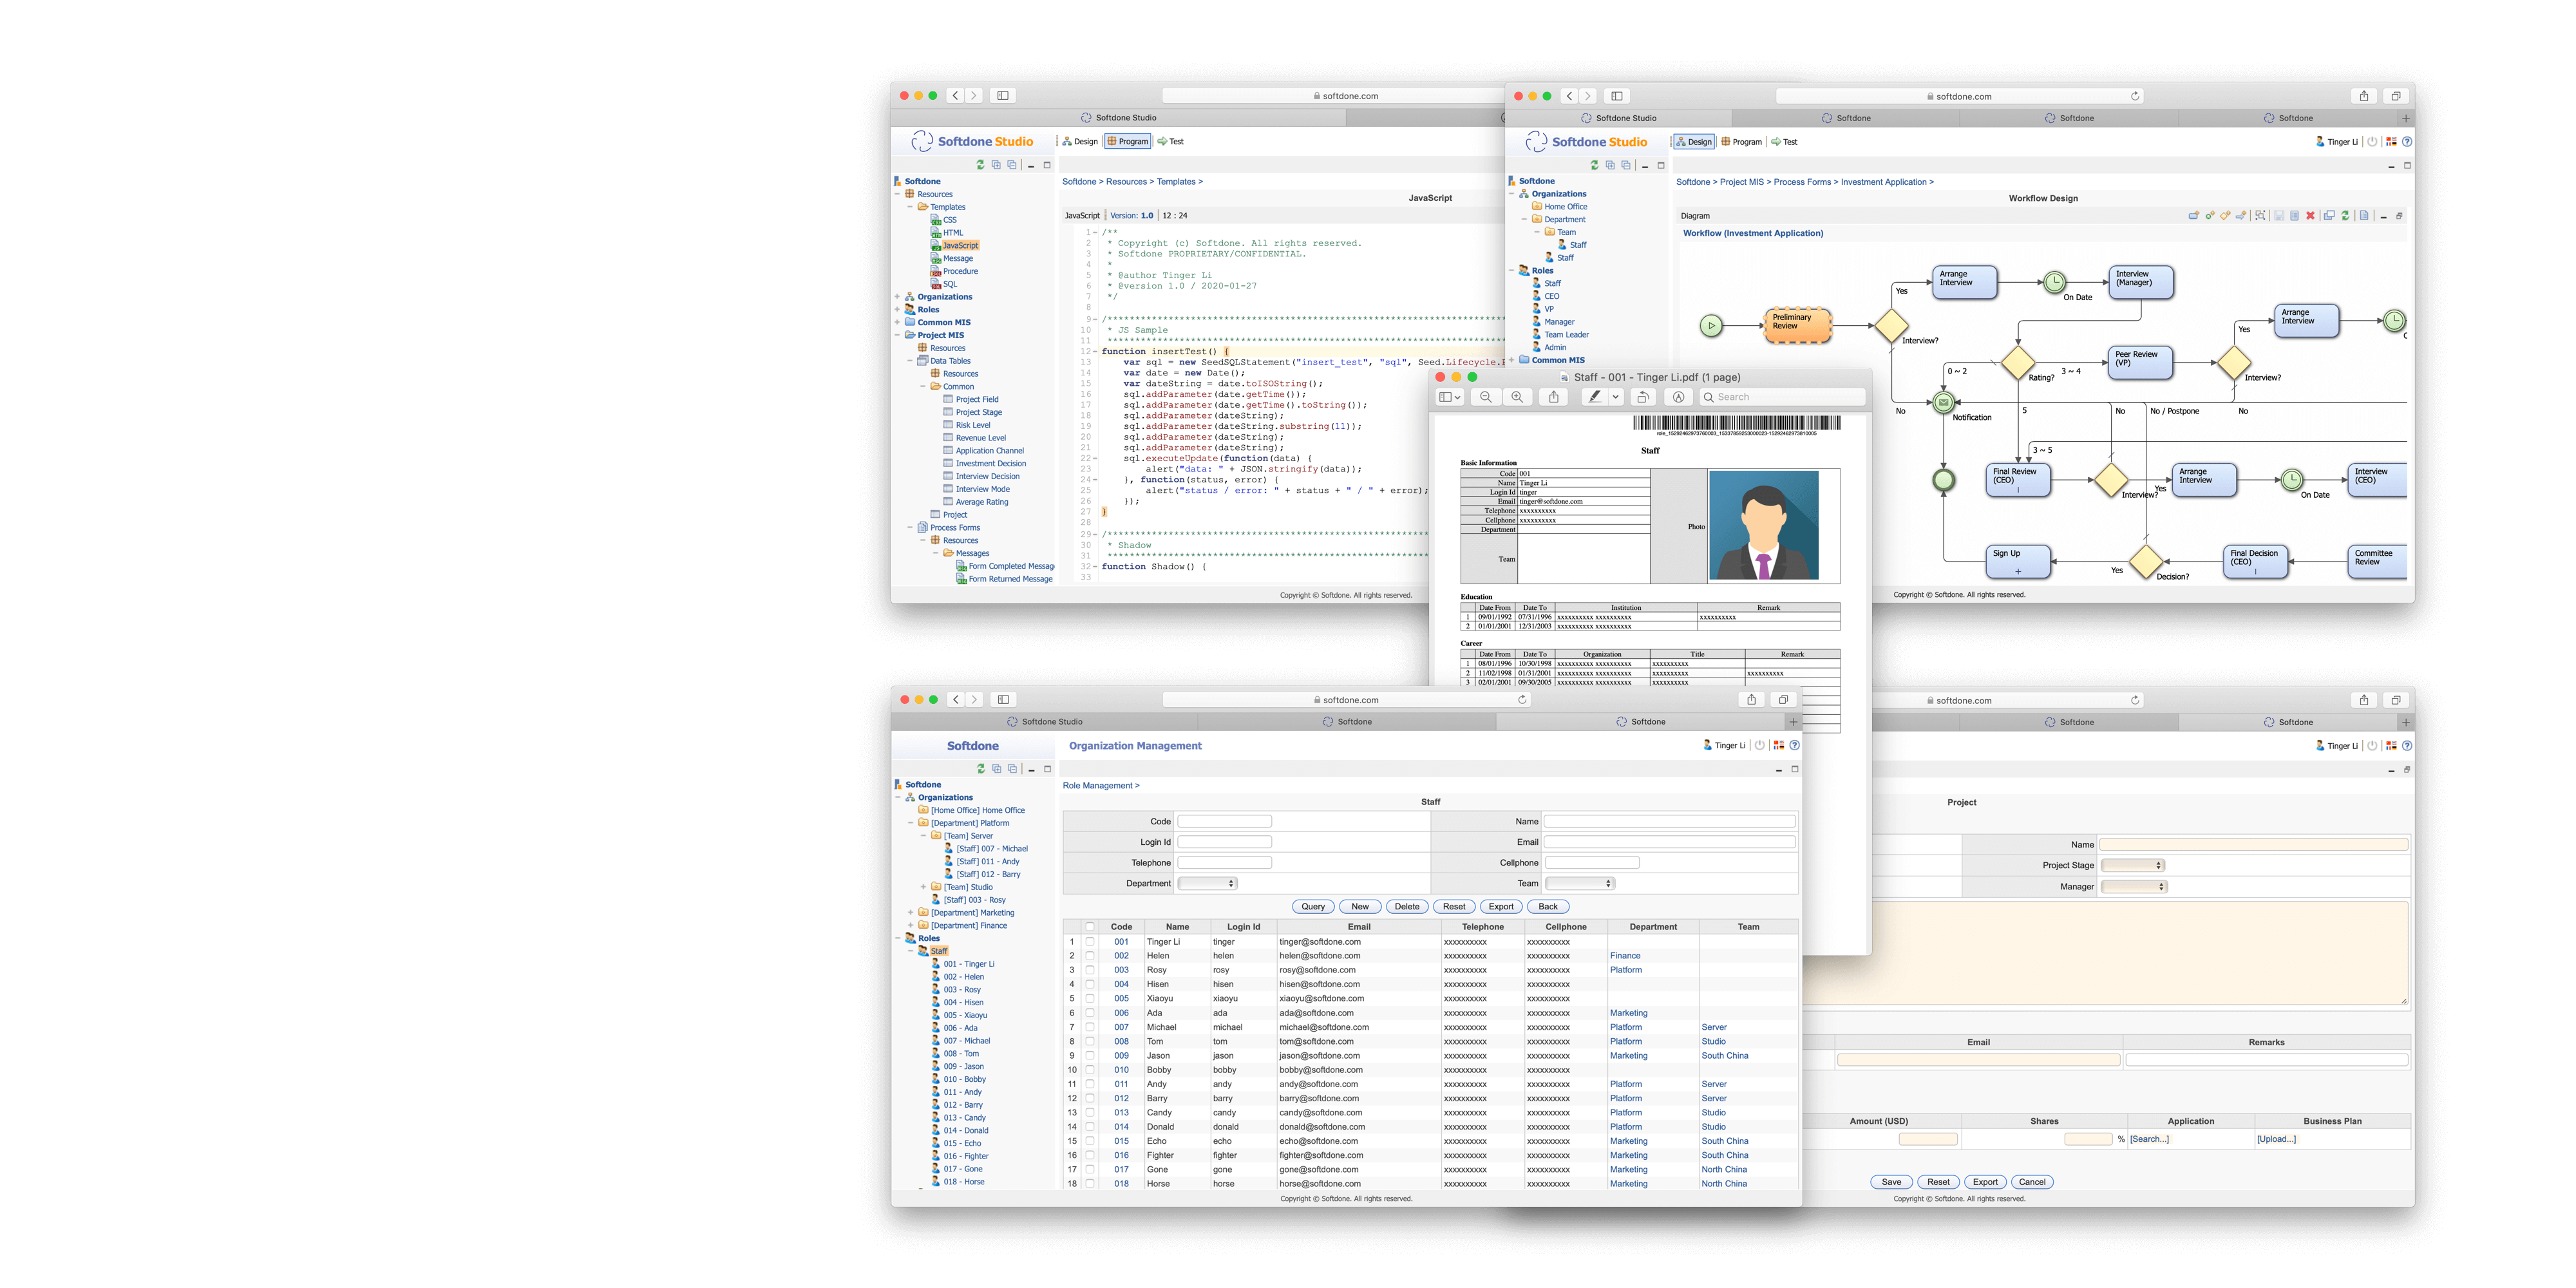Viewport: 2576px width, 1288px height.
Task: Check the row checkbox for 014 Donald
Action: point(1090,1127)
